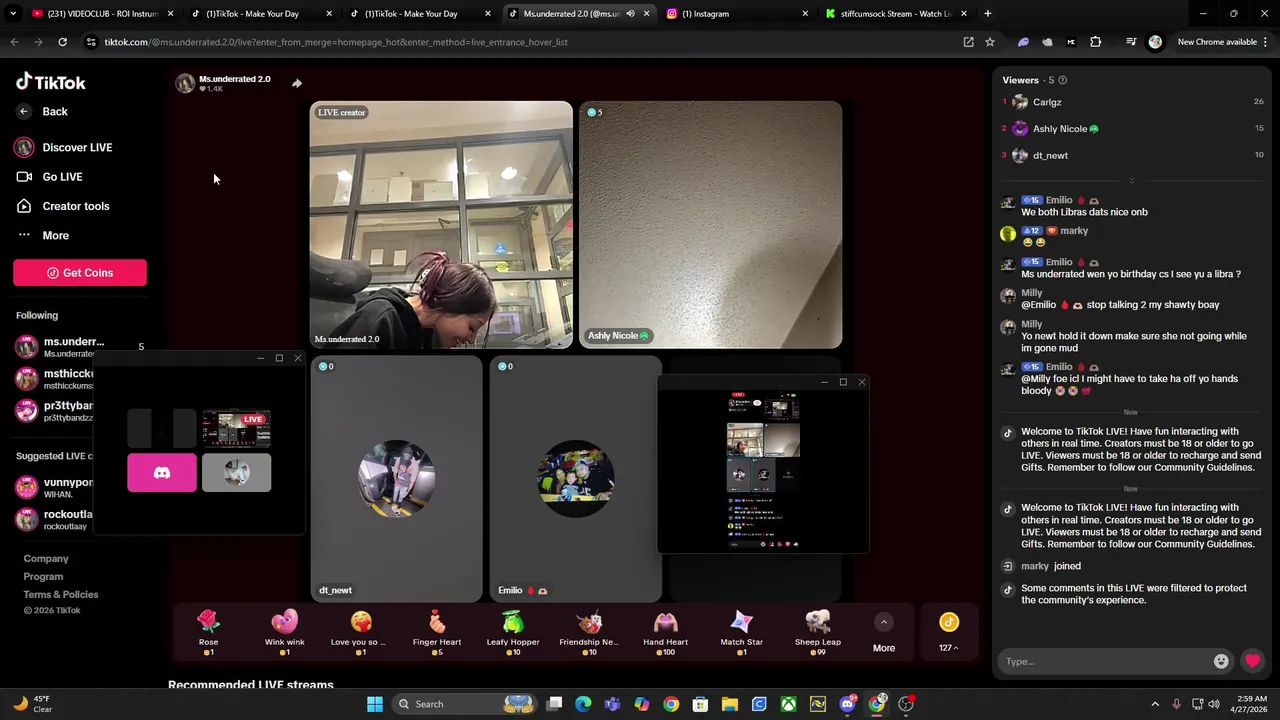
Task: Click the Ashly Nicole guest video
Action: click(x=711, y=225)
